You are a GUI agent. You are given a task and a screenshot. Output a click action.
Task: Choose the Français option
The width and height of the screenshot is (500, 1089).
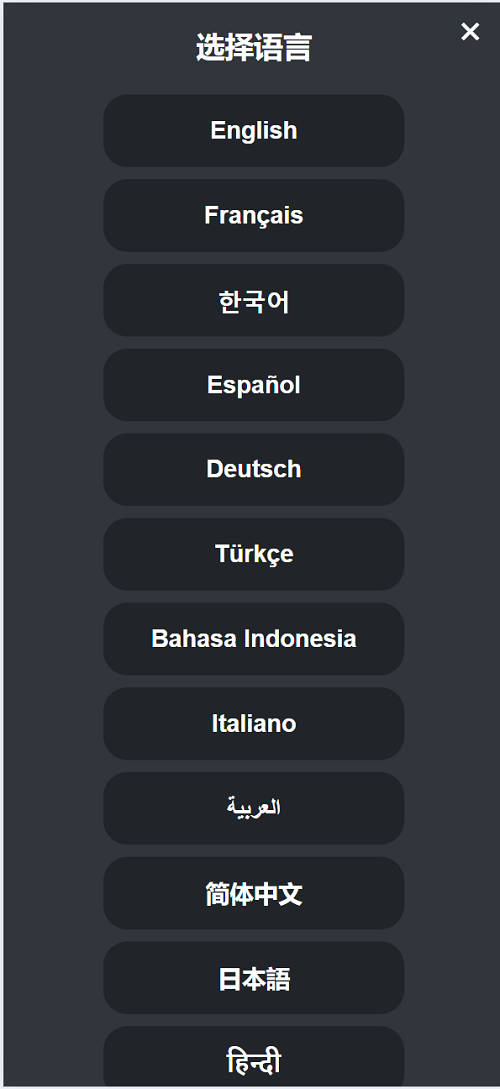click(253, 215)
